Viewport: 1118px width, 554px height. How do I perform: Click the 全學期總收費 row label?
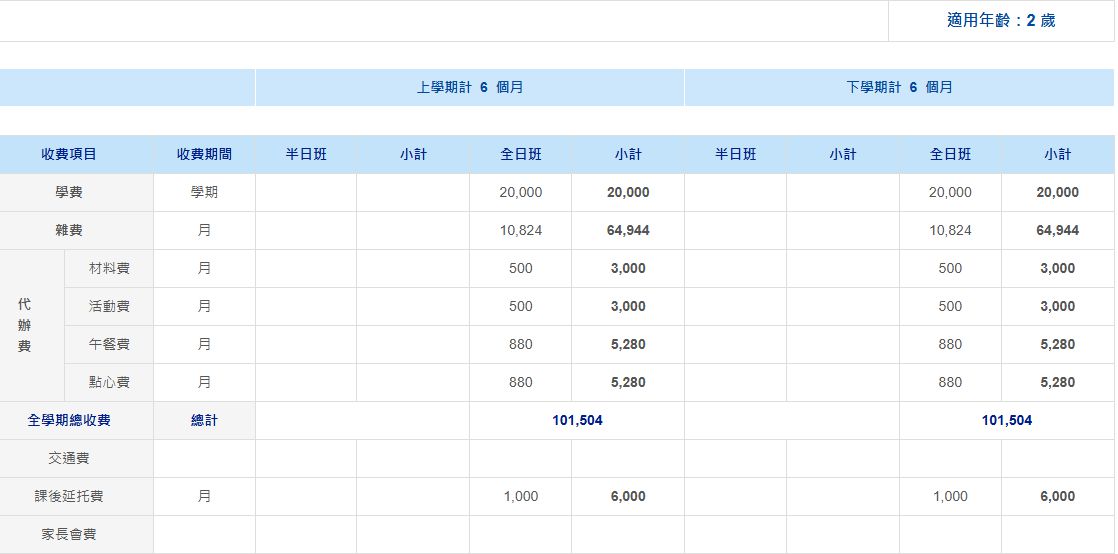[x=69, y=420]
